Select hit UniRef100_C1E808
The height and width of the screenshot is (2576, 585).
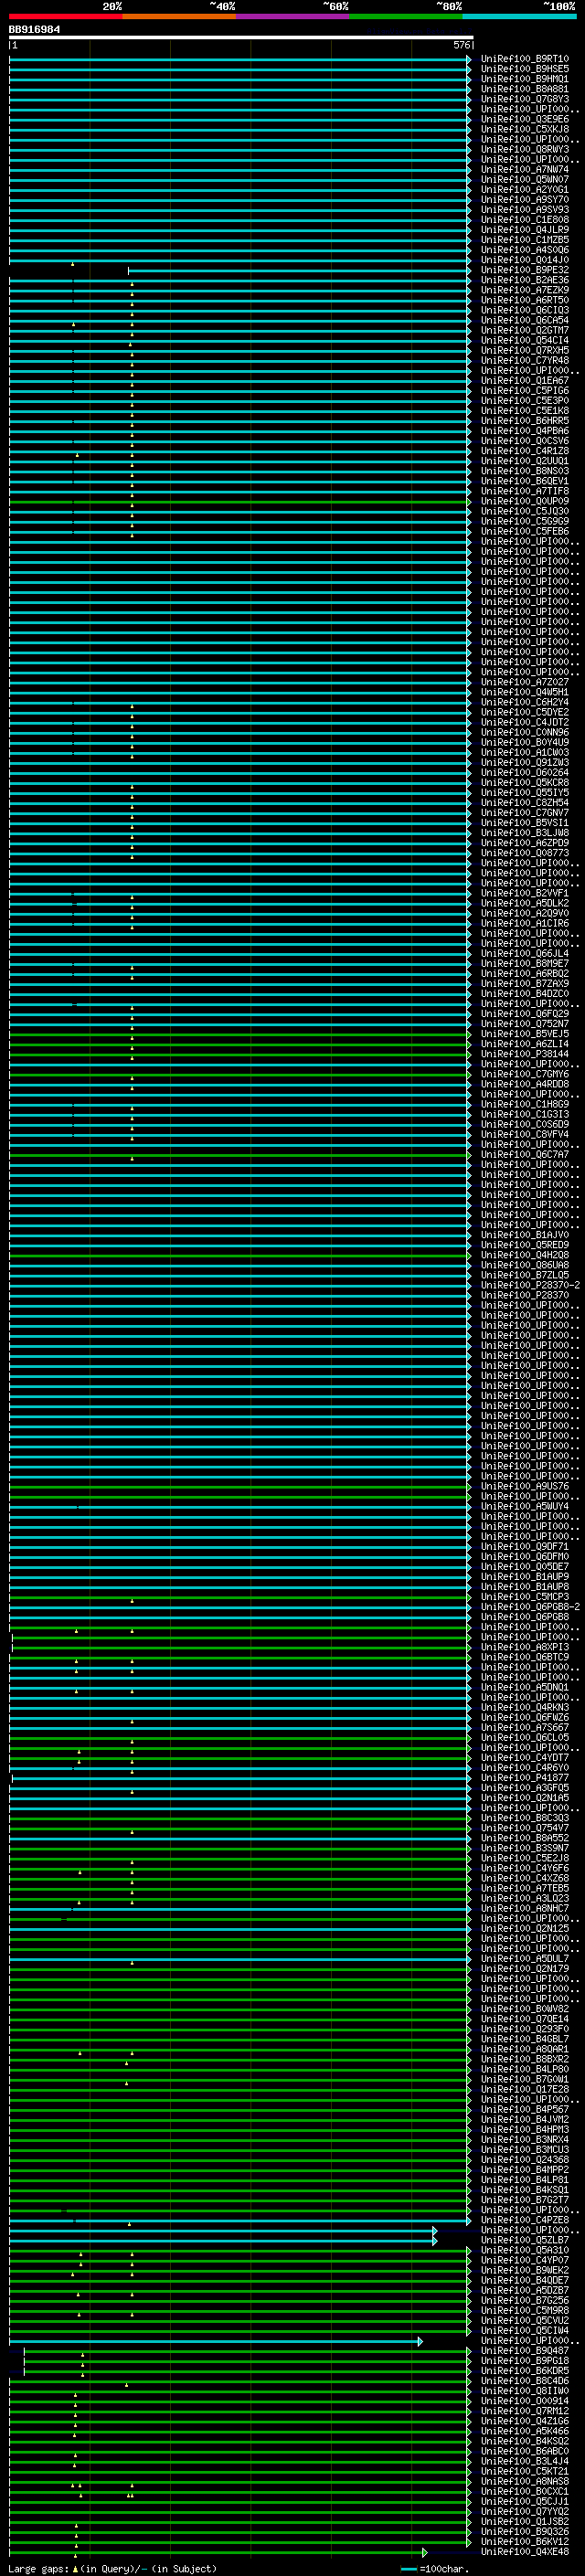click(x=524, y=220)
